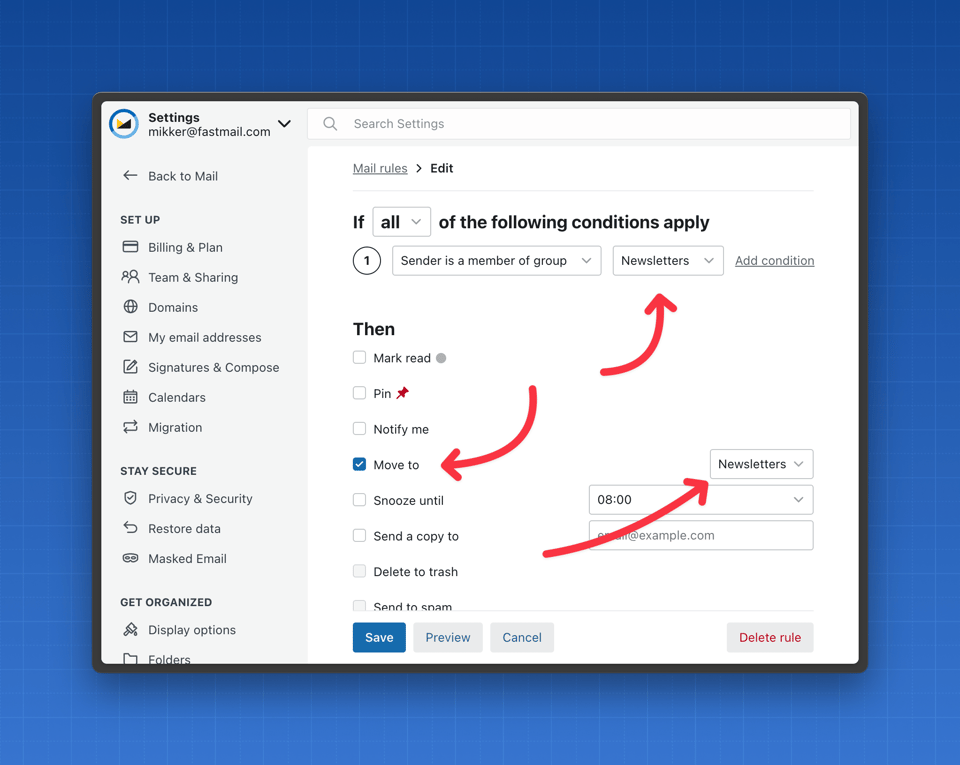The height and width of the screenshot is (765, 960).
Task: Click the Team & Sharing people icon
Action: [x=130, y=277]
